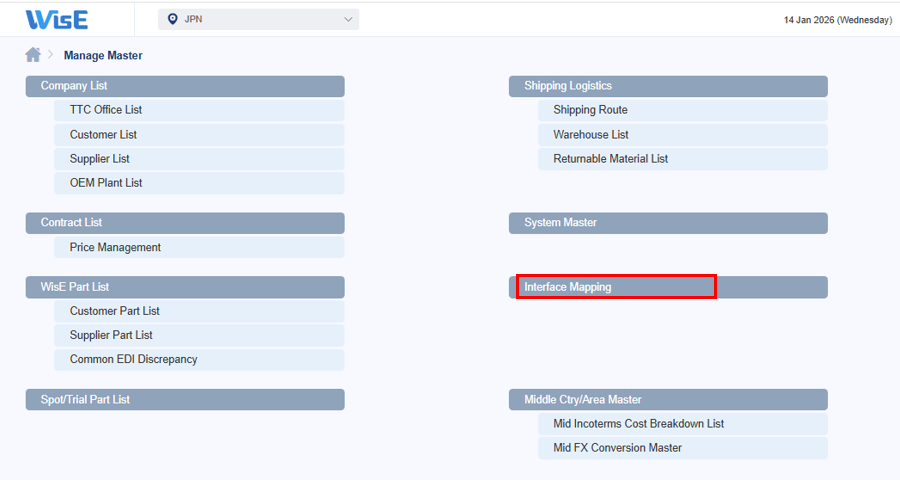Select Customer Part List

click(x=199, y=311)
